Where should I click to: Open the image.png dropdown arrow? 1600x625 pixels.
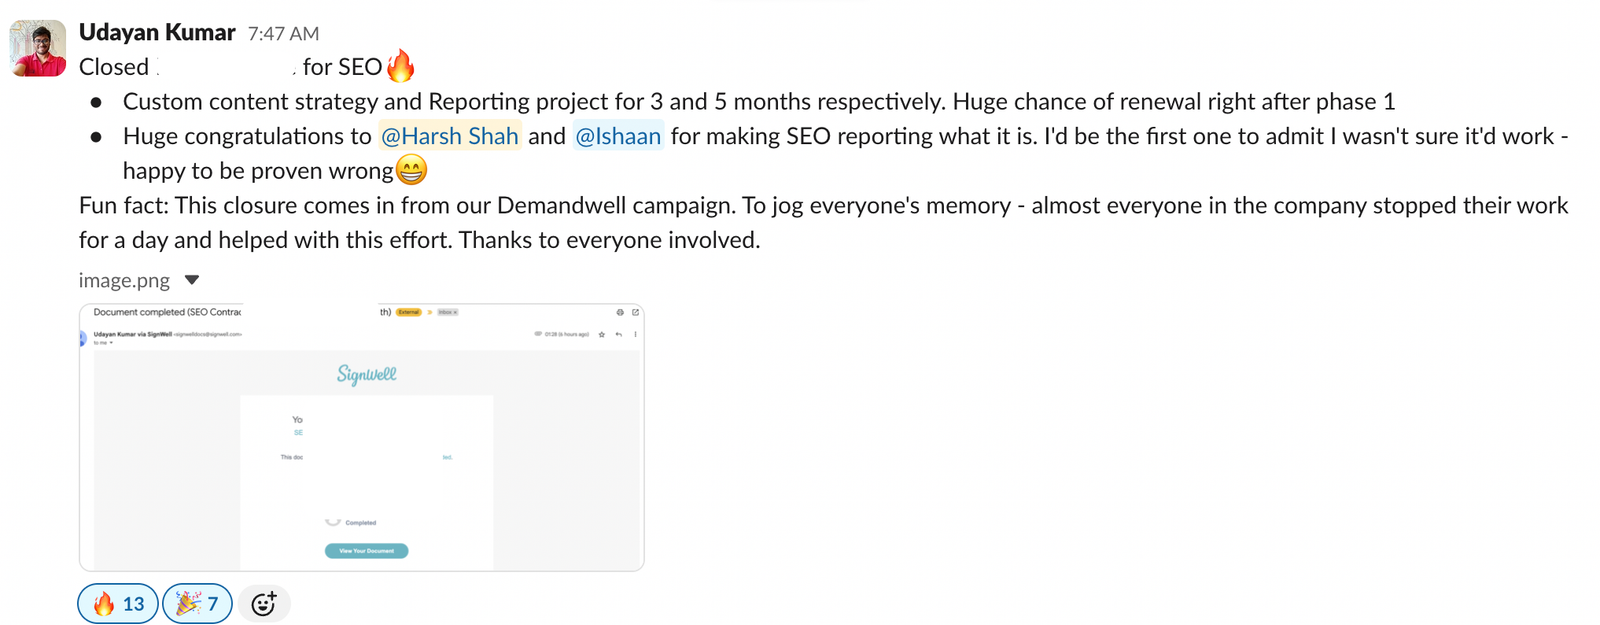(x=190, y=280)
